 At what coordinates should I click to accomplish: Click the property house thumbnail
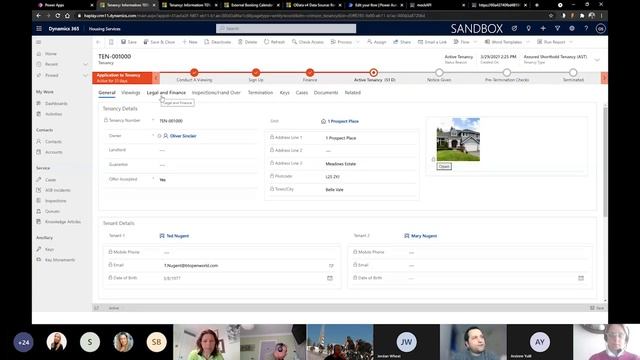[x=458, y=139]
